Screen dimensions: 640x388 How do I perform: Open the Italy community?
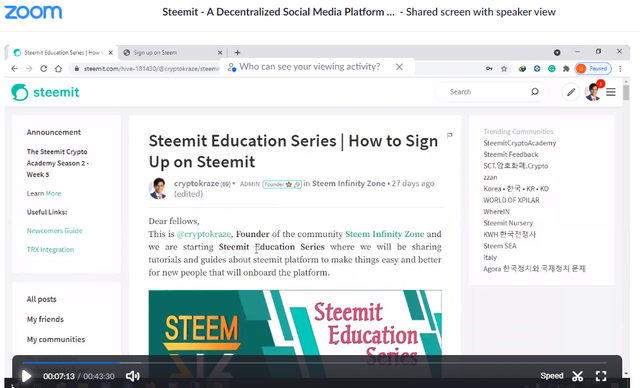490,257
